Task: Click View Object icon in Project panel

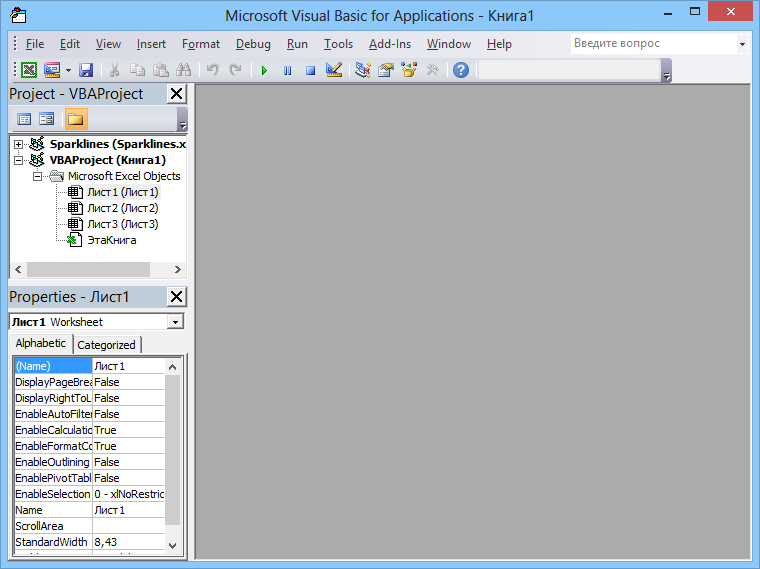Action: tap(47, 119)
